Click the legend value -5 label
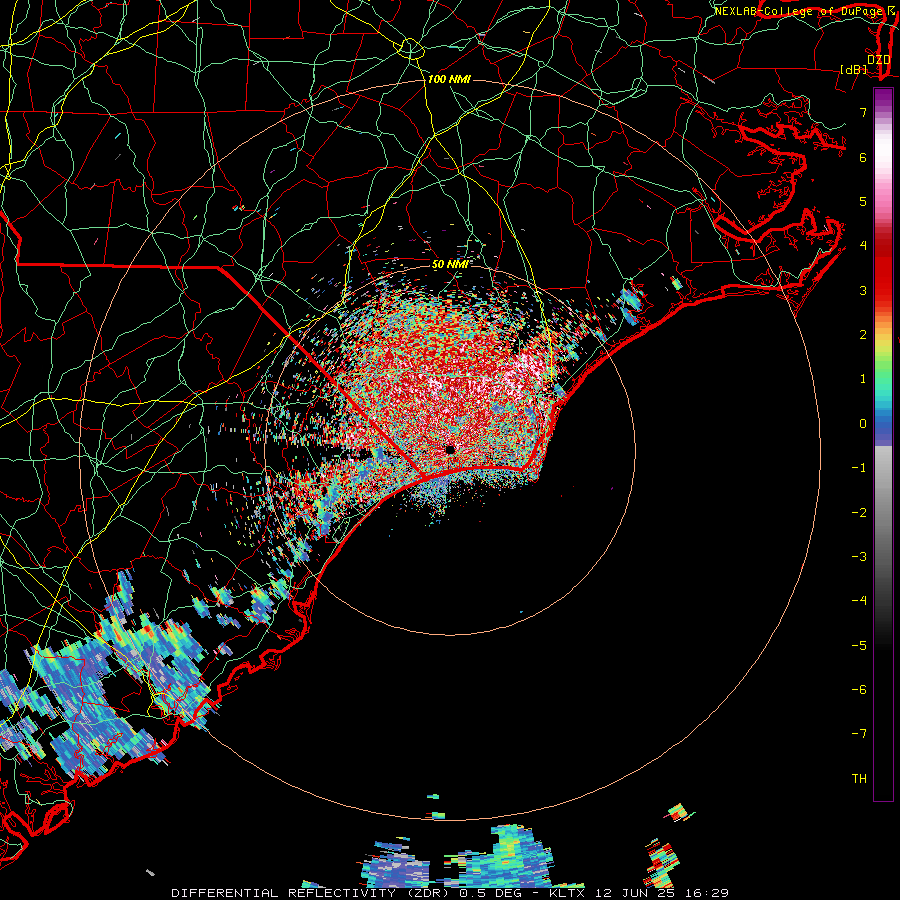The image size is (900, 900). coord(859,646)
